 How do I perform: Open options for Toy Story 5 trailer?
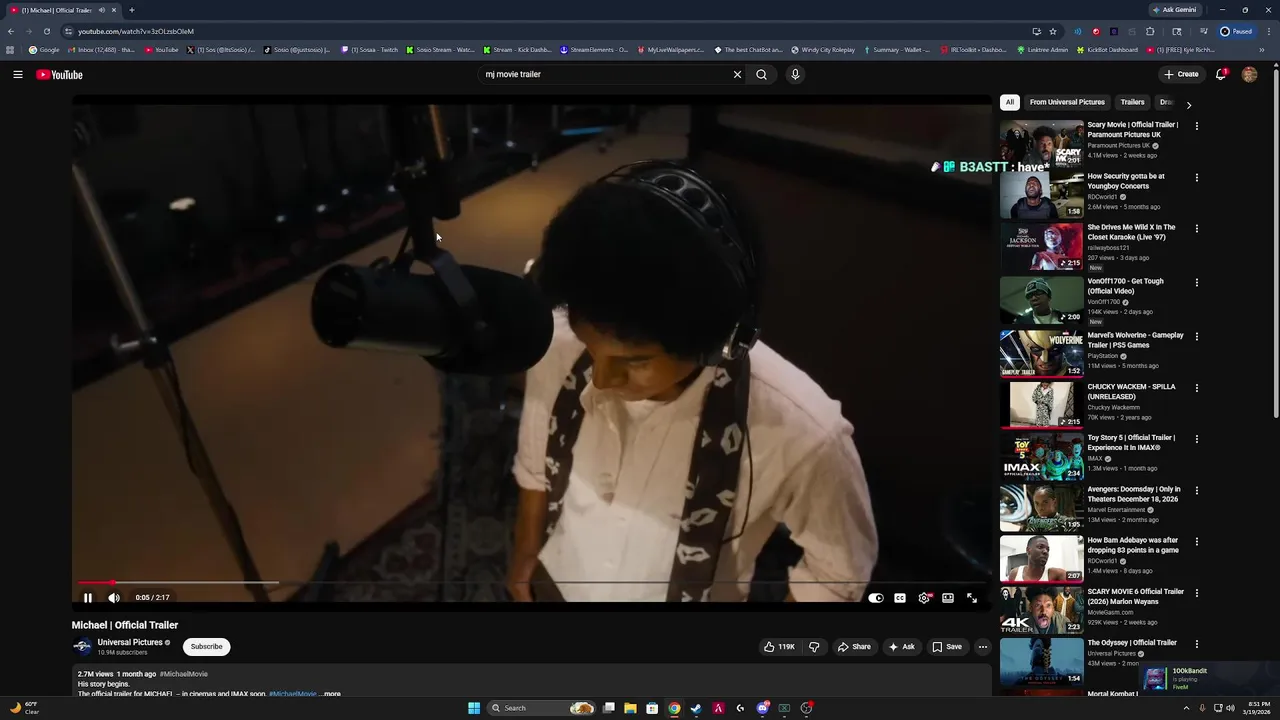click(1197, 439)
